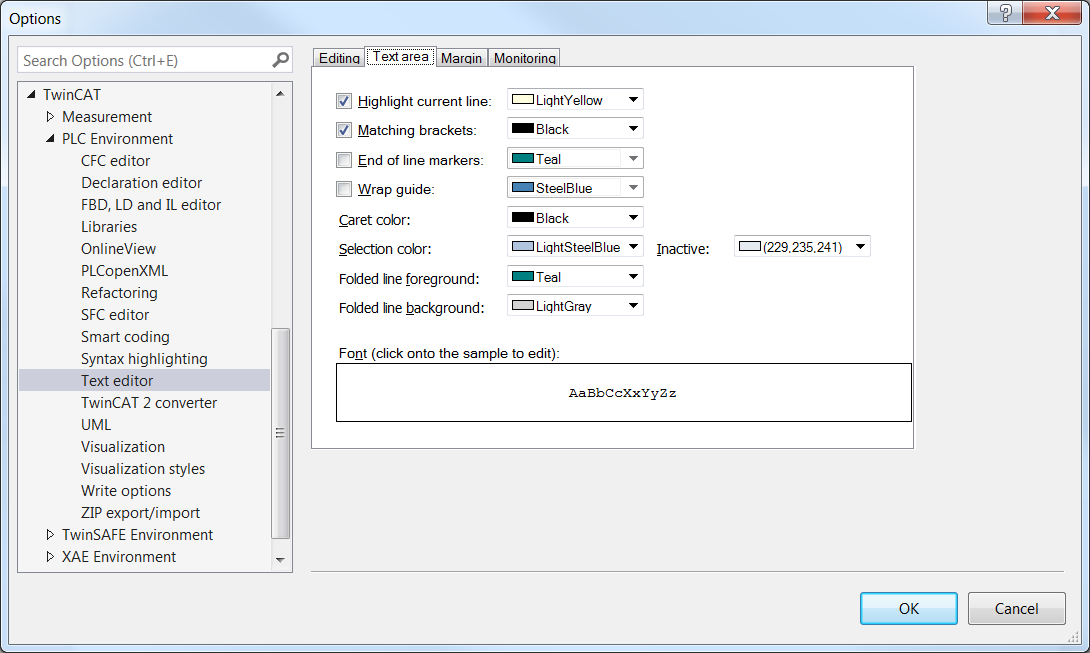Open Folded line background LightGray dropdown
This screenshot has height=653, width=1090.
575,306
